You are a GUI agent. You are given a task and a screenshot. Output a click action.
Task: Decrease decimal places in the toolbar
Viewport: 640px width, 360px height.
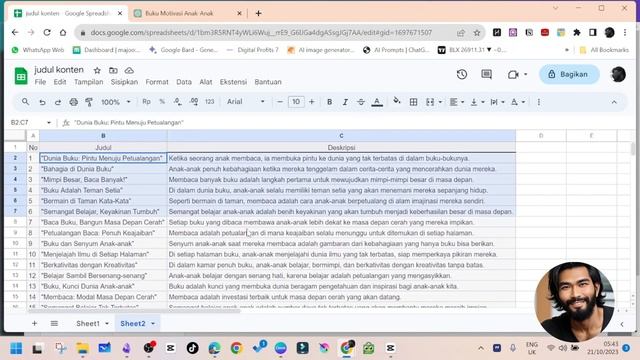click(x=178, y=102)
